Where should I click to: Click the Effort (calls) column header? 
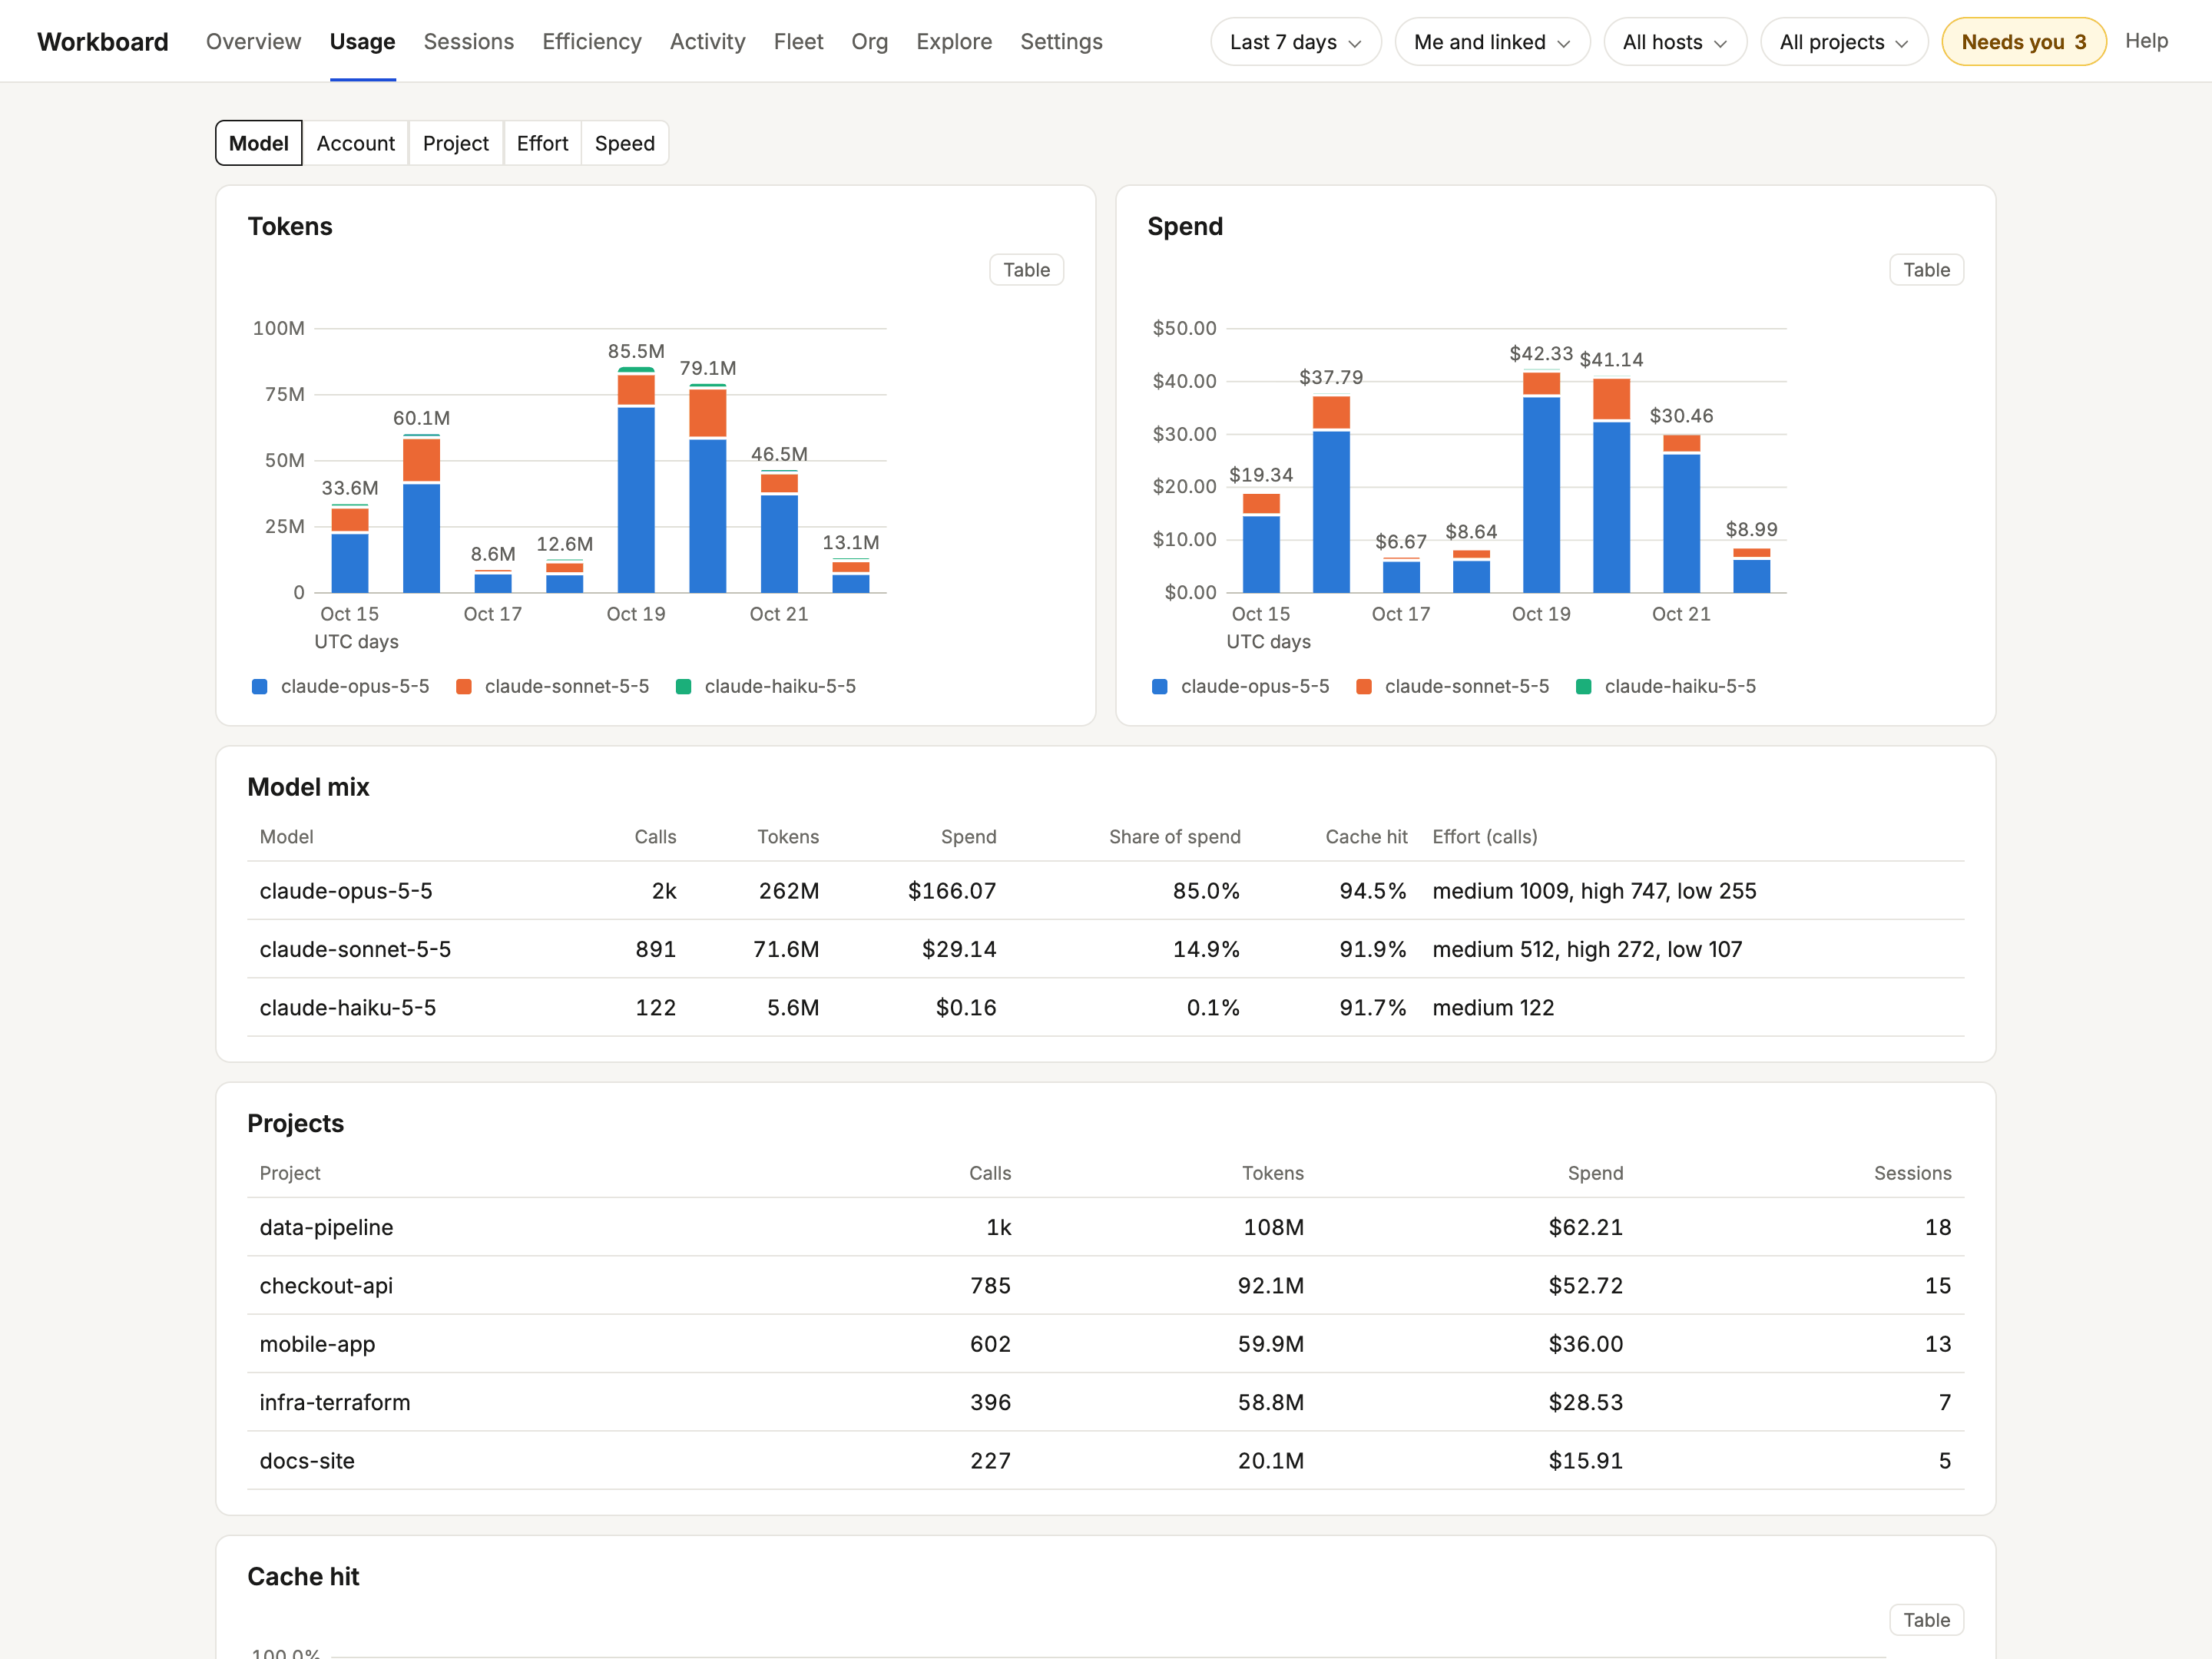[x=1484, y=837]
